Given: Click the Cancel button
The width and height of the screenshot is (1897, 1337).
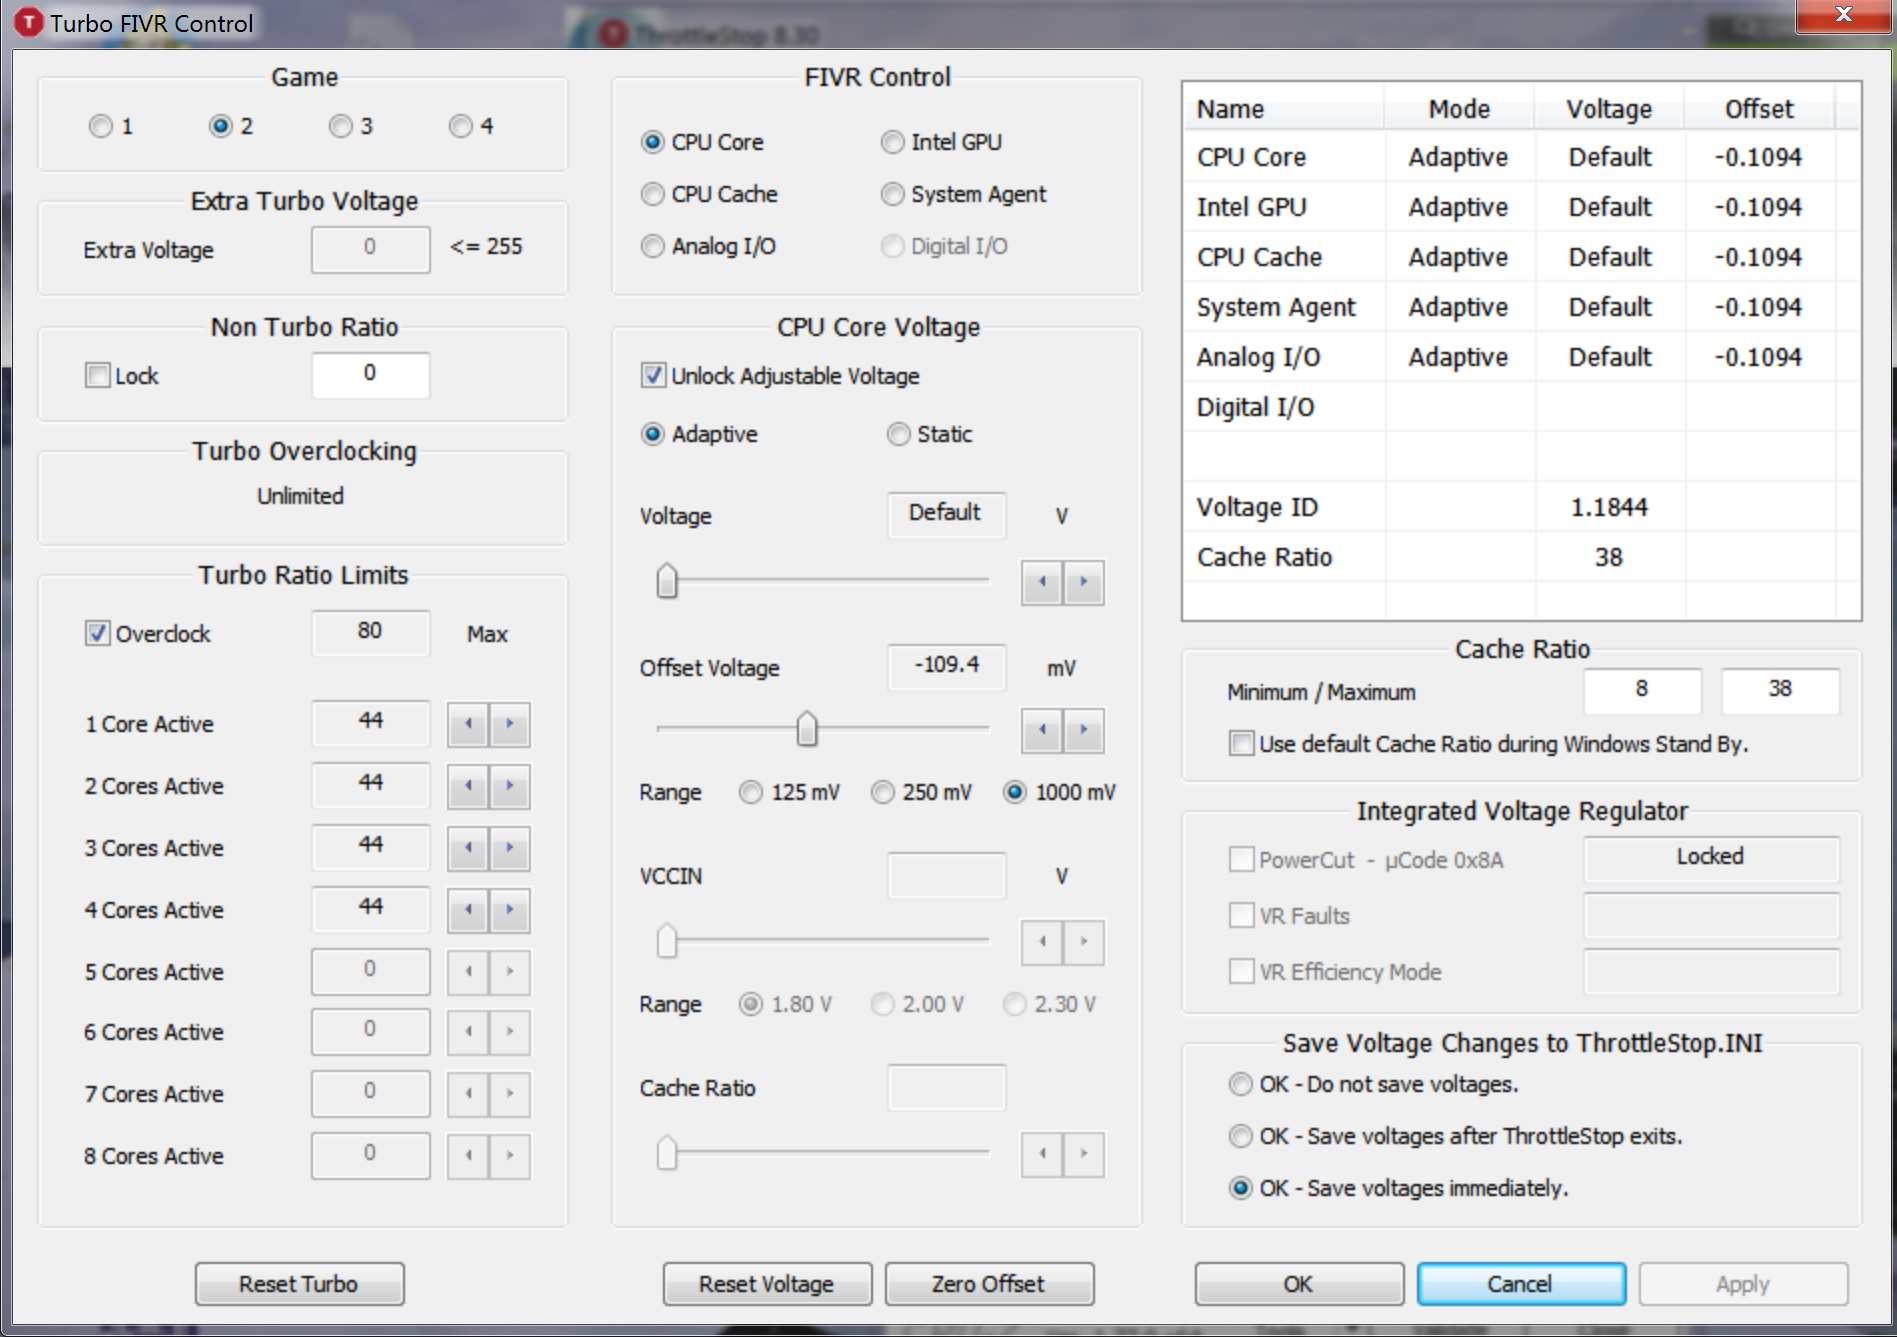Looking at the screenshot, I should 1521,1284.
